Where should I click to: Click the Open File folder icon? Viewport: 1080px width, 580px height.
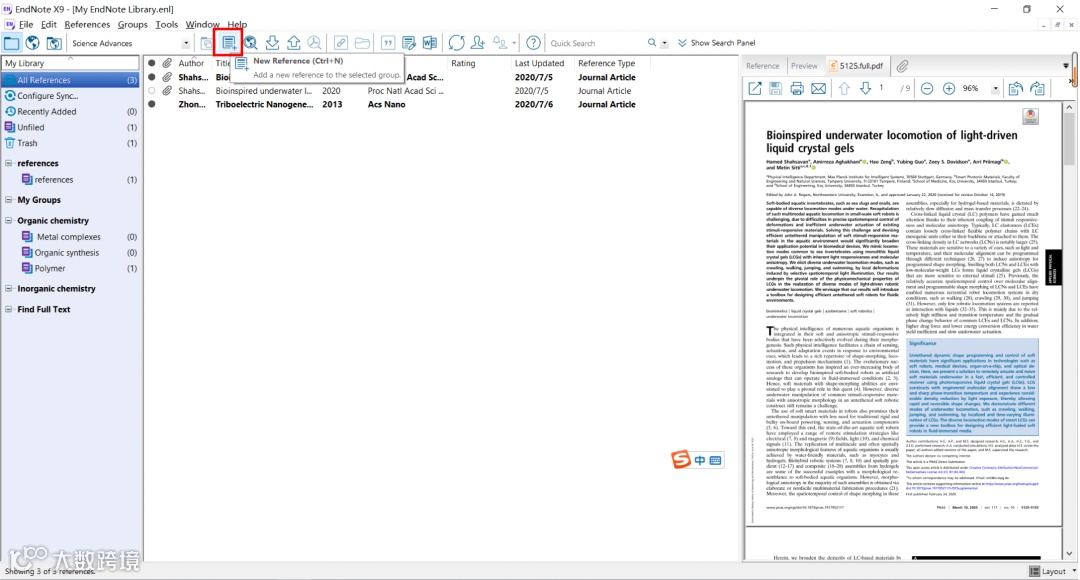[362, 43]
